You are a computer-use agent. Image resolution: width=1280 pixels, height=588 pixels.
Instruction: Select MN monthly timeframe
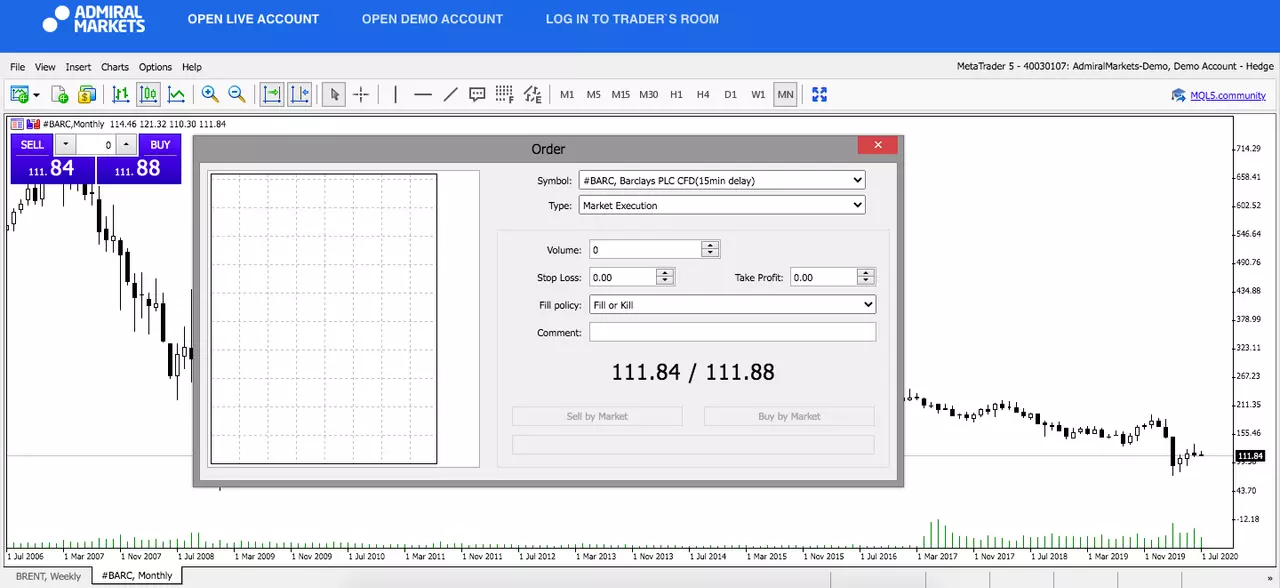[x=785, y=95]
